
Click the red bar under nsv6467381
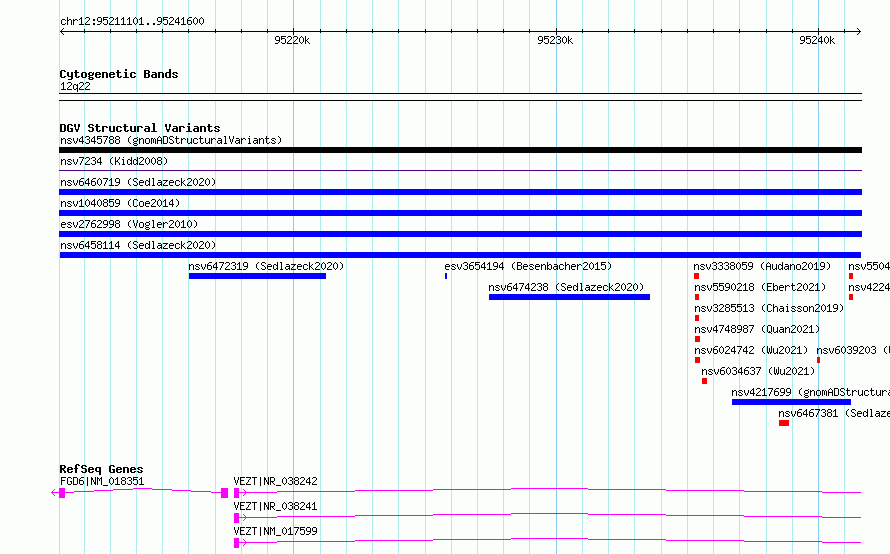784,423
